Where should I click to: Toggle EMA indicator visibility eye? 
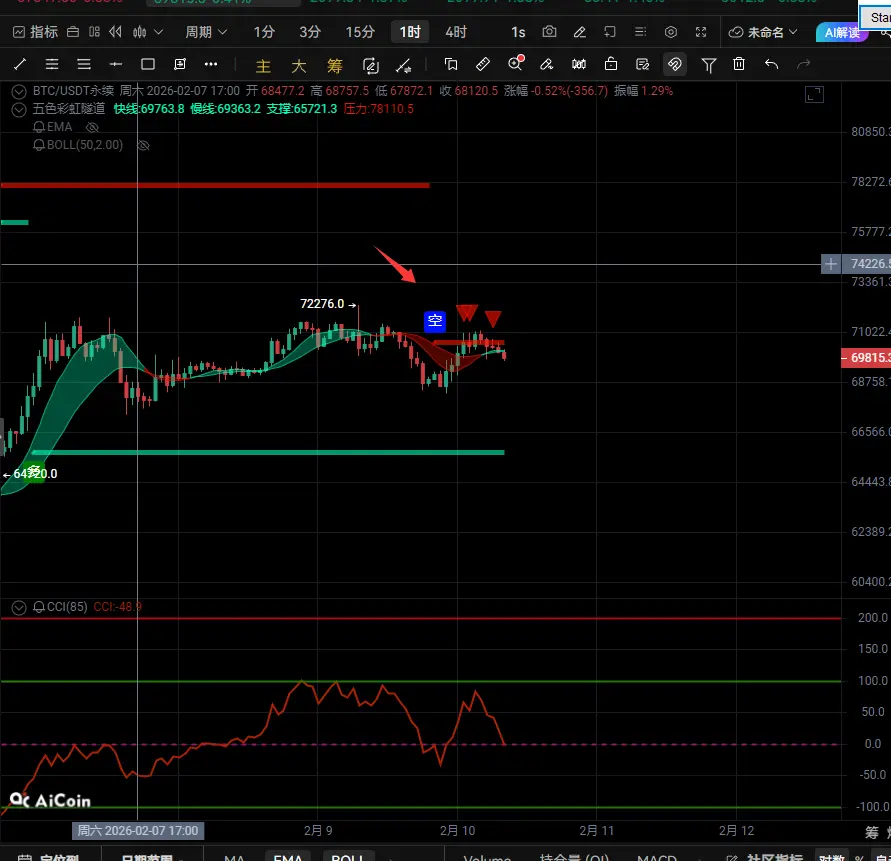[92, 127]
